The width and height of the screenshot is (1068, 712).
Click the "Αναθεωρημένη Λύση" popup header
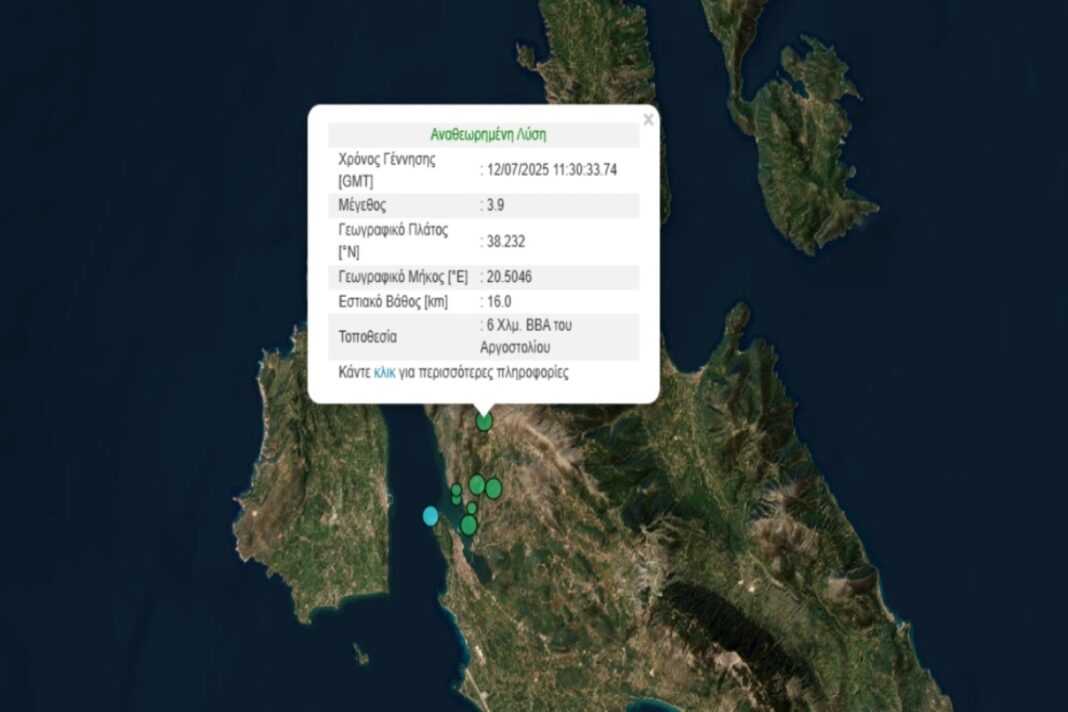(487, 135)
